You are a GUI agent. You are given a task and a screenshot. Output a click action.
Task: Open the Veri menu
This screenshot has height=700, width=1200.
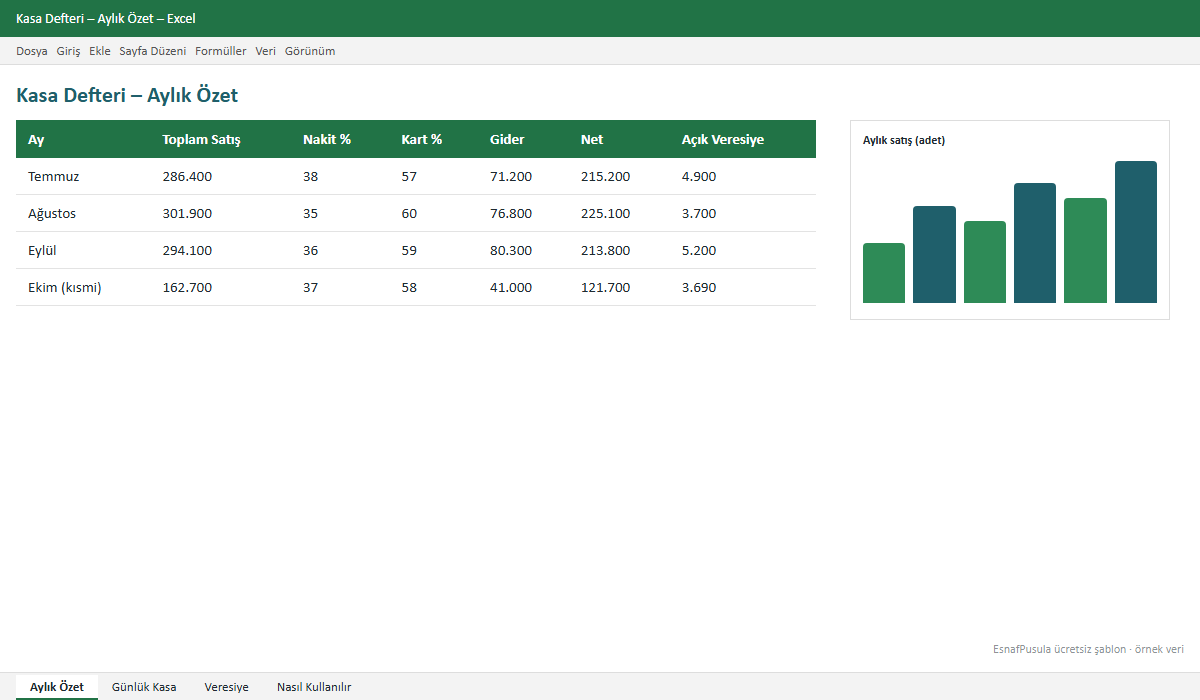(266, 51)
